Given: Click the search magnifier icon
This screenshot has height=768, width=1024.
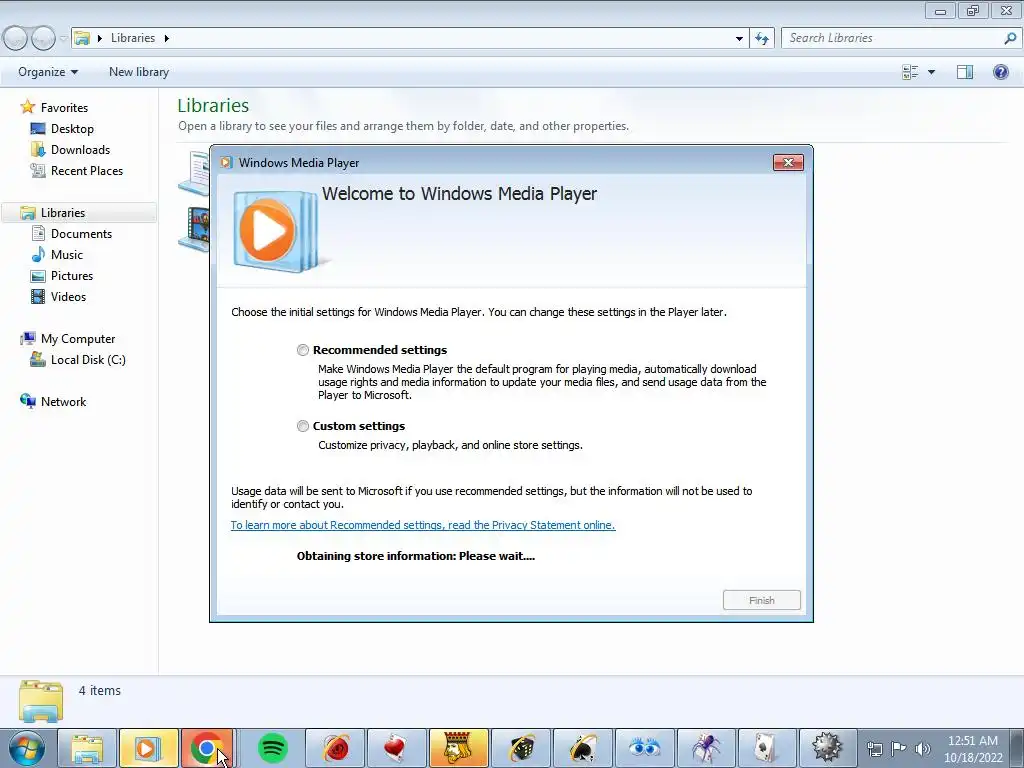Looking at the screenshot, I should (x=1010, y=38).
